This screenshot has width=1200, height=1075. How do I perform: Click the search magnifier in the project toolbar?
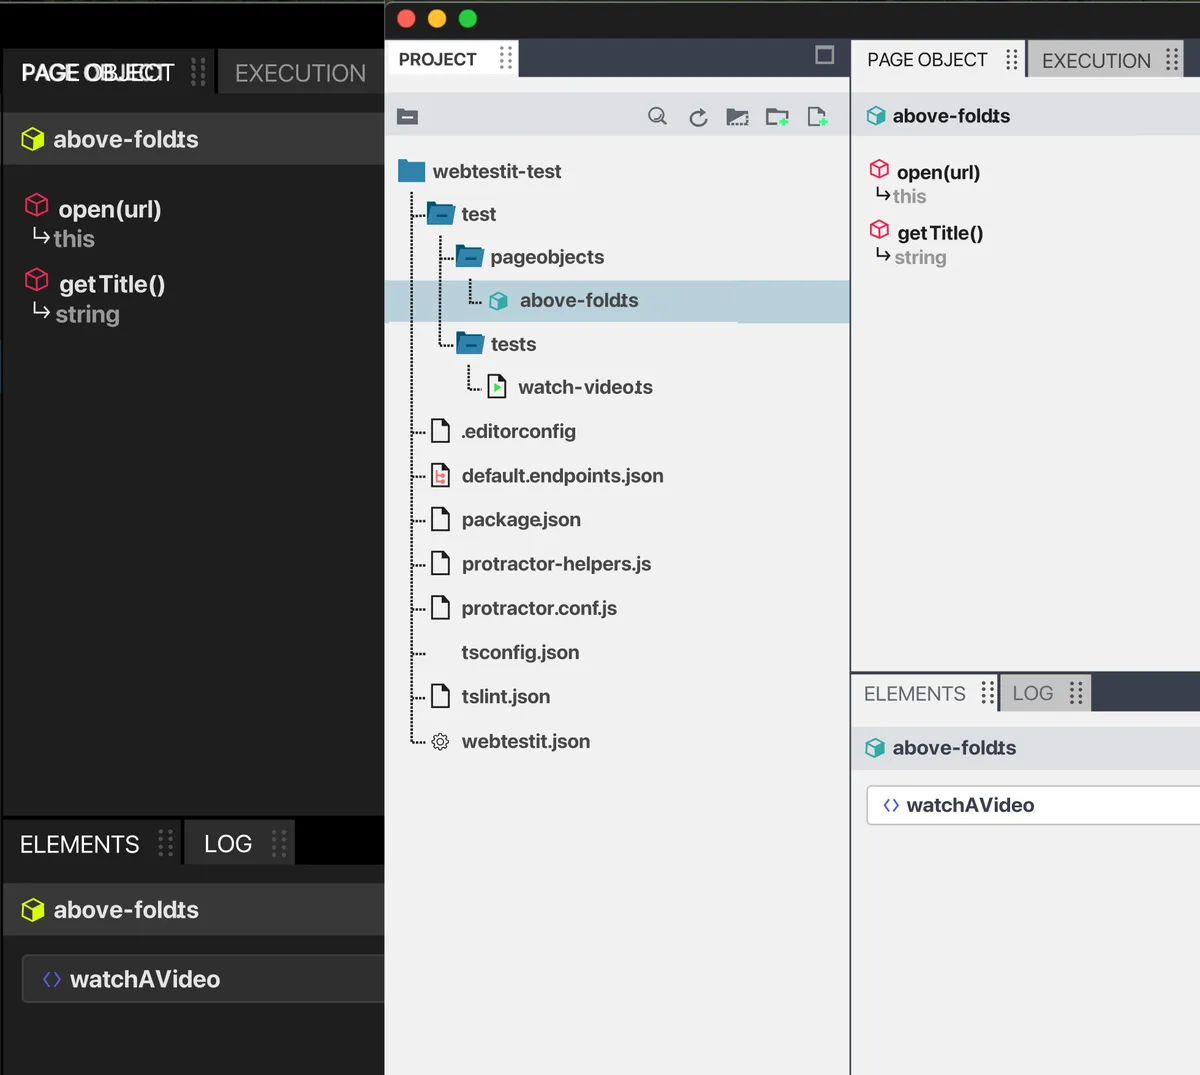(x=657, y=117)
